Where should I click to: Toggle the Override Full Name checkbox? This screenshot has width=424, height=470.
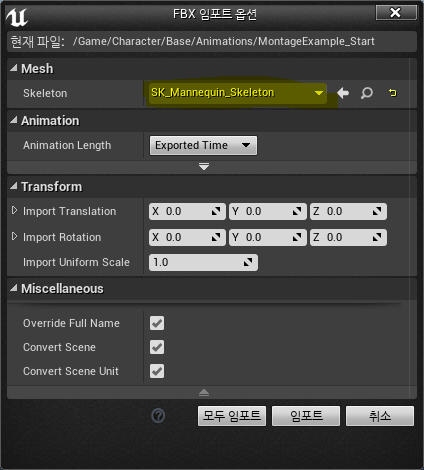[157, 323]
